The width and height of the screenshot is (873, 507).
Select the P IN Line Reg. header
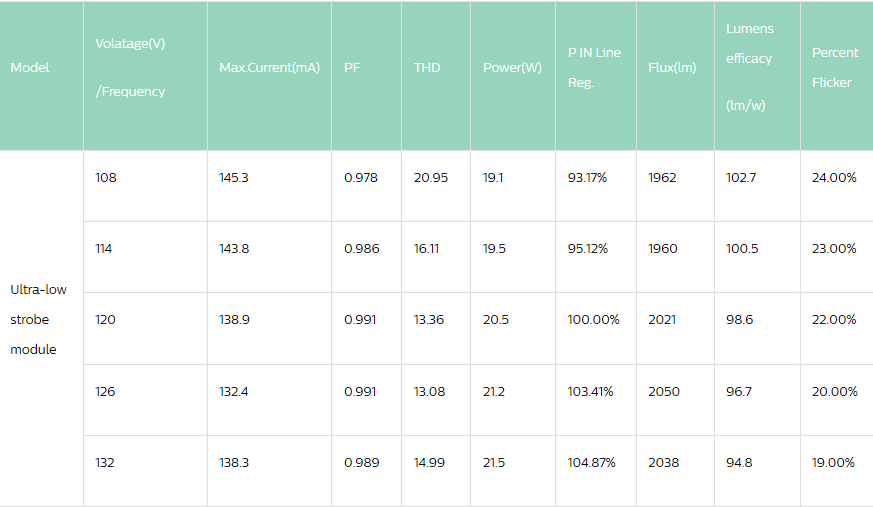tap(594, 68)
